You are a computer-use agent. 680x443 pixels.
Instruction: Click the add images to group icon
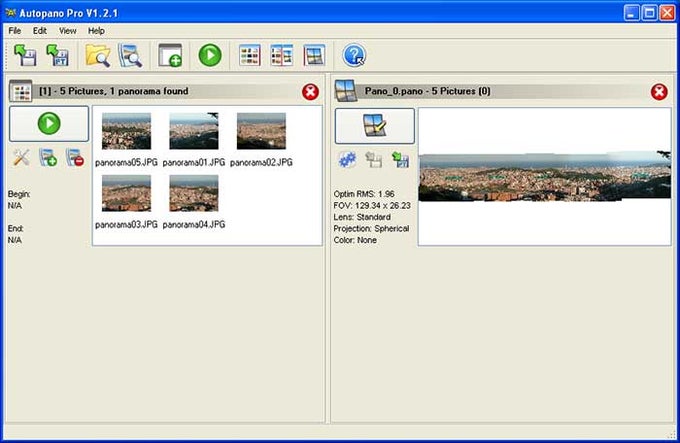point(48,158)
